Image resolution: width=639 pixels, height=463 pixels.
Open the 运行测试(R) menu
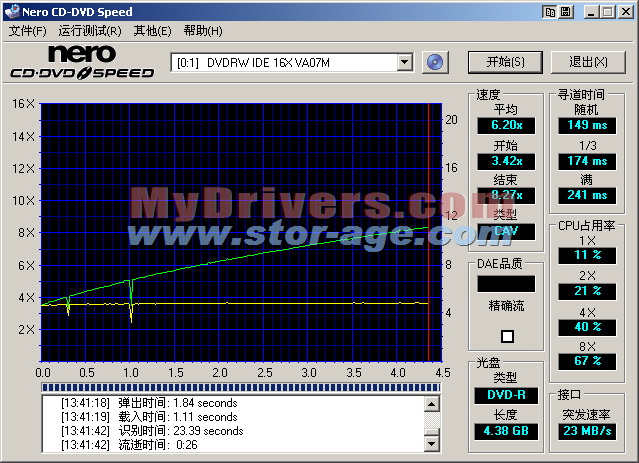click(x=92, y=31)
